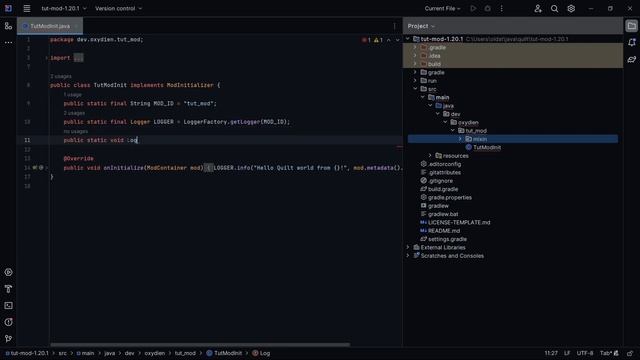Collapse the src folder
This screenshot has width=640, height=360.
coord(415,89)
